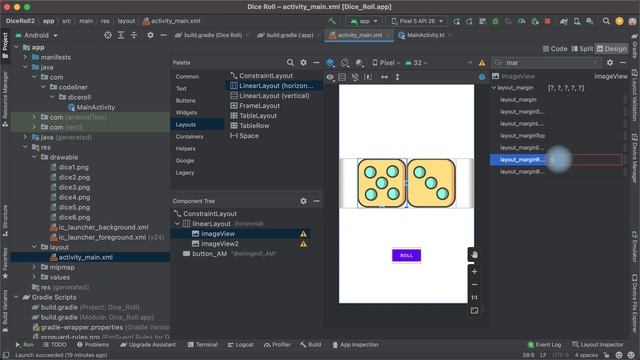This screenshot has height=360, width=640.
Task: Open the Pixel 5 API 26 device dropdown
Action: pos(417,21)
